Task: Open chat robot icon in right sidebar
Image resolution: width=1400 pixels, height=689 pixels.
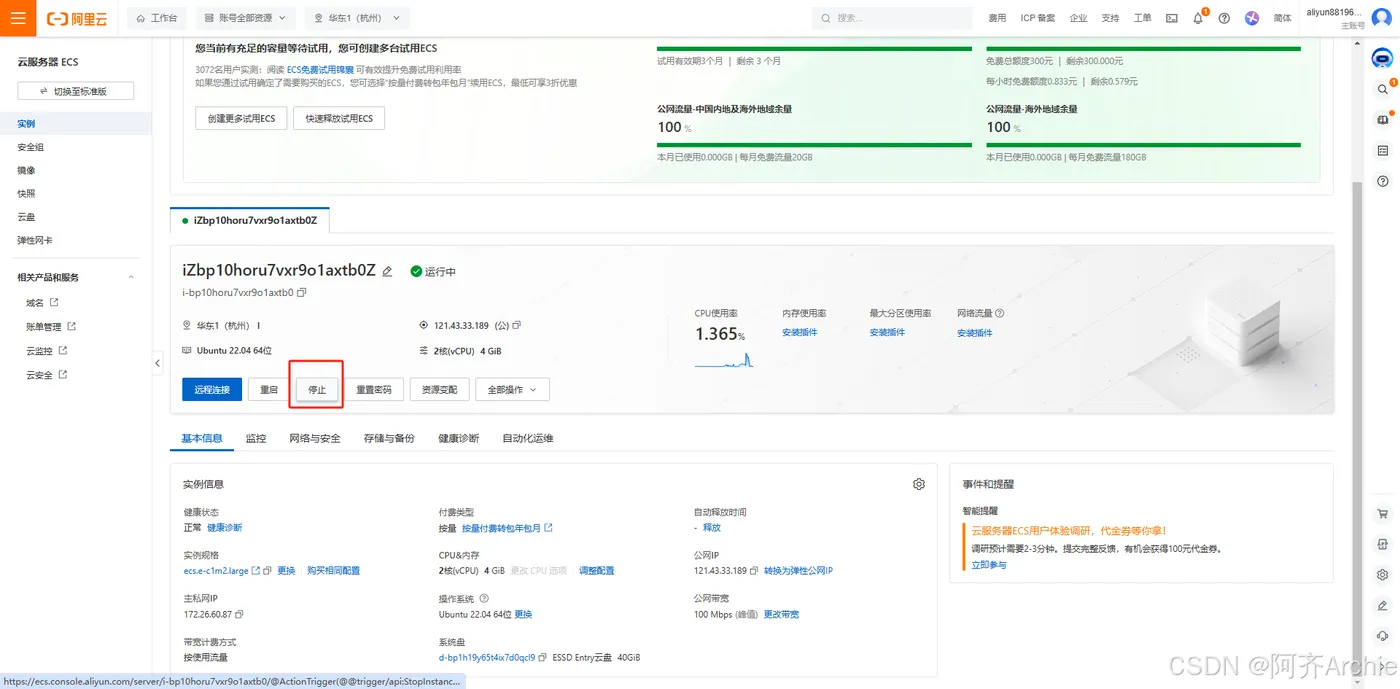Action: tap(1383, 59)
